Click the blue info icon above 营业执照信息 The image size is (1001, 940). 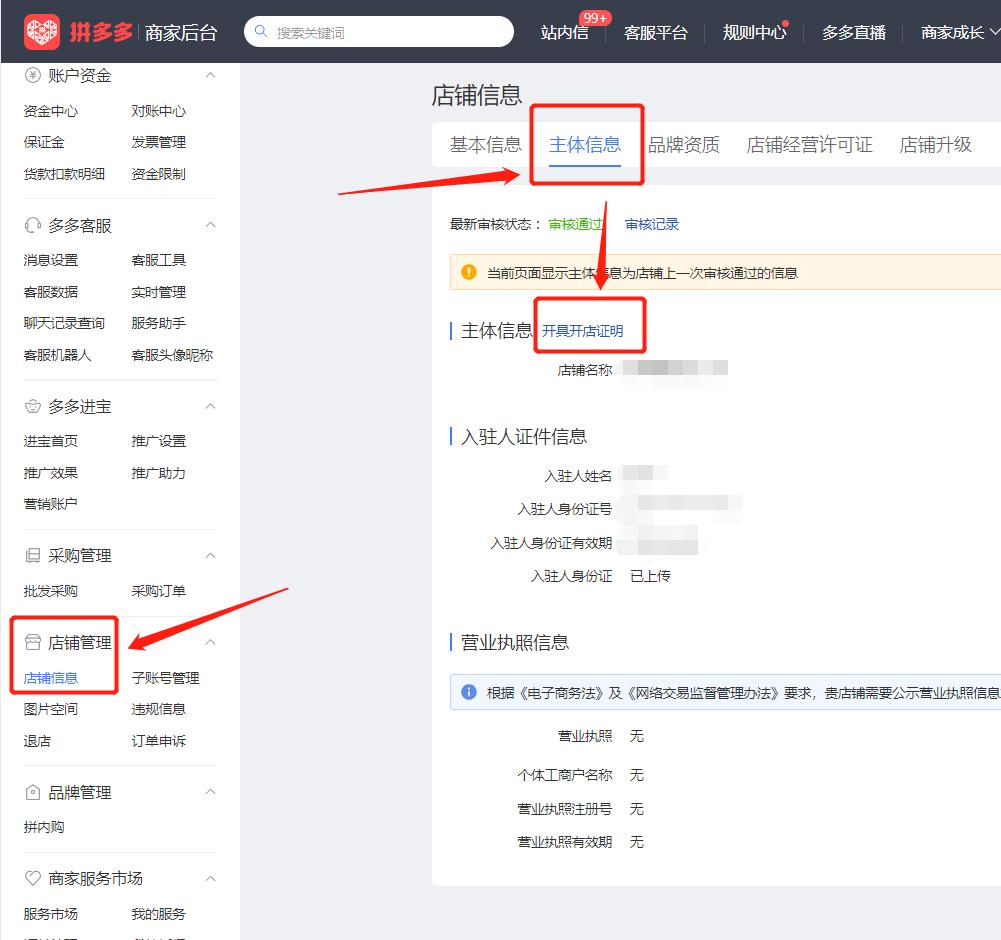coord(466,692)
